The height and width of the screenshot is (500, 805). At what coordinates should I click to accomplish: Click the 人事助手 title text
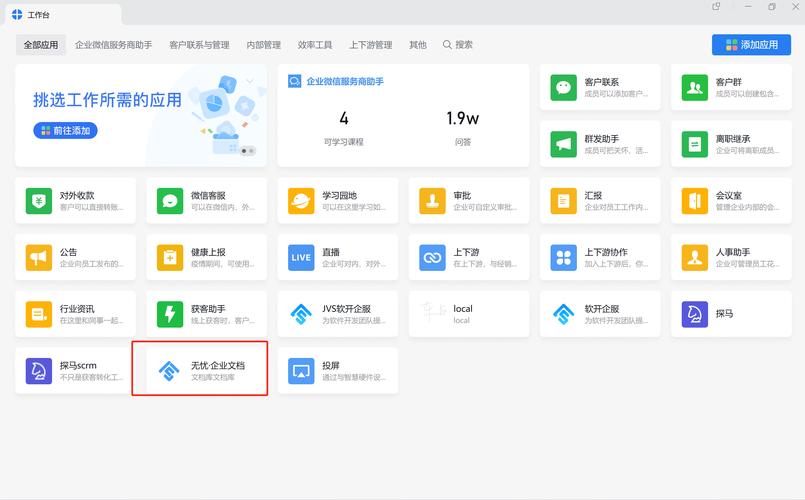click(733, 252)
